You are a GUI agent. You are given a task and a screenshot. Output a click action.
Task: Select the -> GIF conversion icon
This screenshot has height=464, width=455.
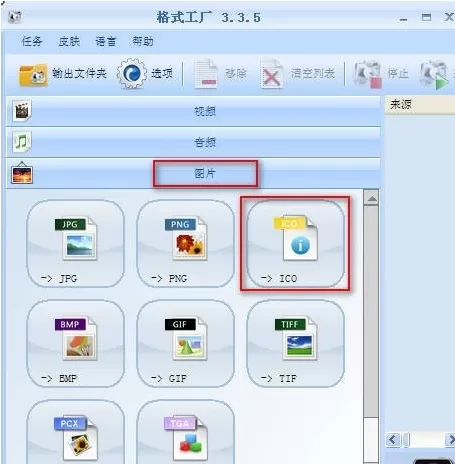tap(186, 344)
